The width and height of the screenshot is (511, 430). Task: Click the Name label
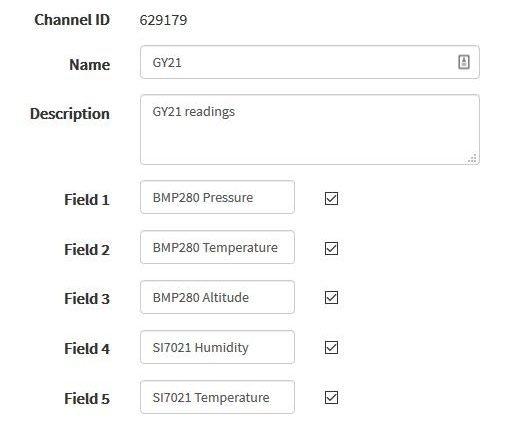point(90,64)
